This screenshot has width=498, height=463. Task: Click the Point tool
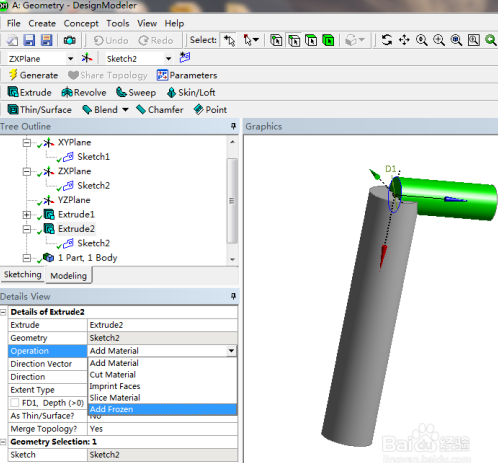pyautogui.click(x=210, y=110)
